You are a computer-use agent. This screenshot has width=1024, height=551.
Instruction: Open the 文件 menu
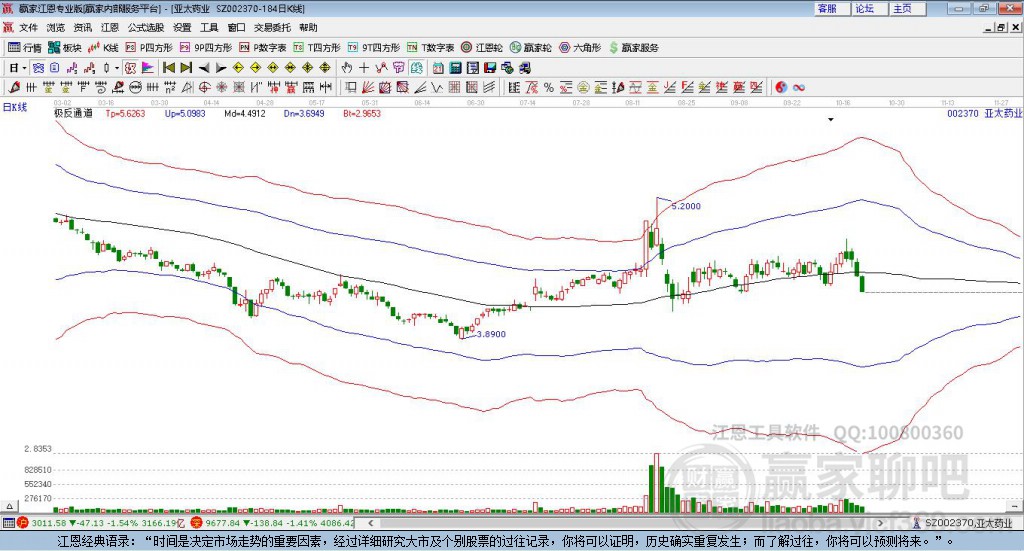(x=28, y=27)
